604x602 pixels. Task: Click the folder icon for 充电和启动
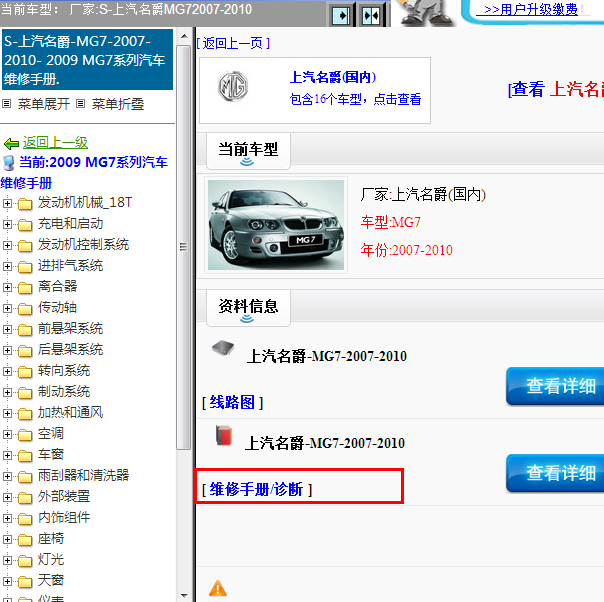tap(25, 225)
